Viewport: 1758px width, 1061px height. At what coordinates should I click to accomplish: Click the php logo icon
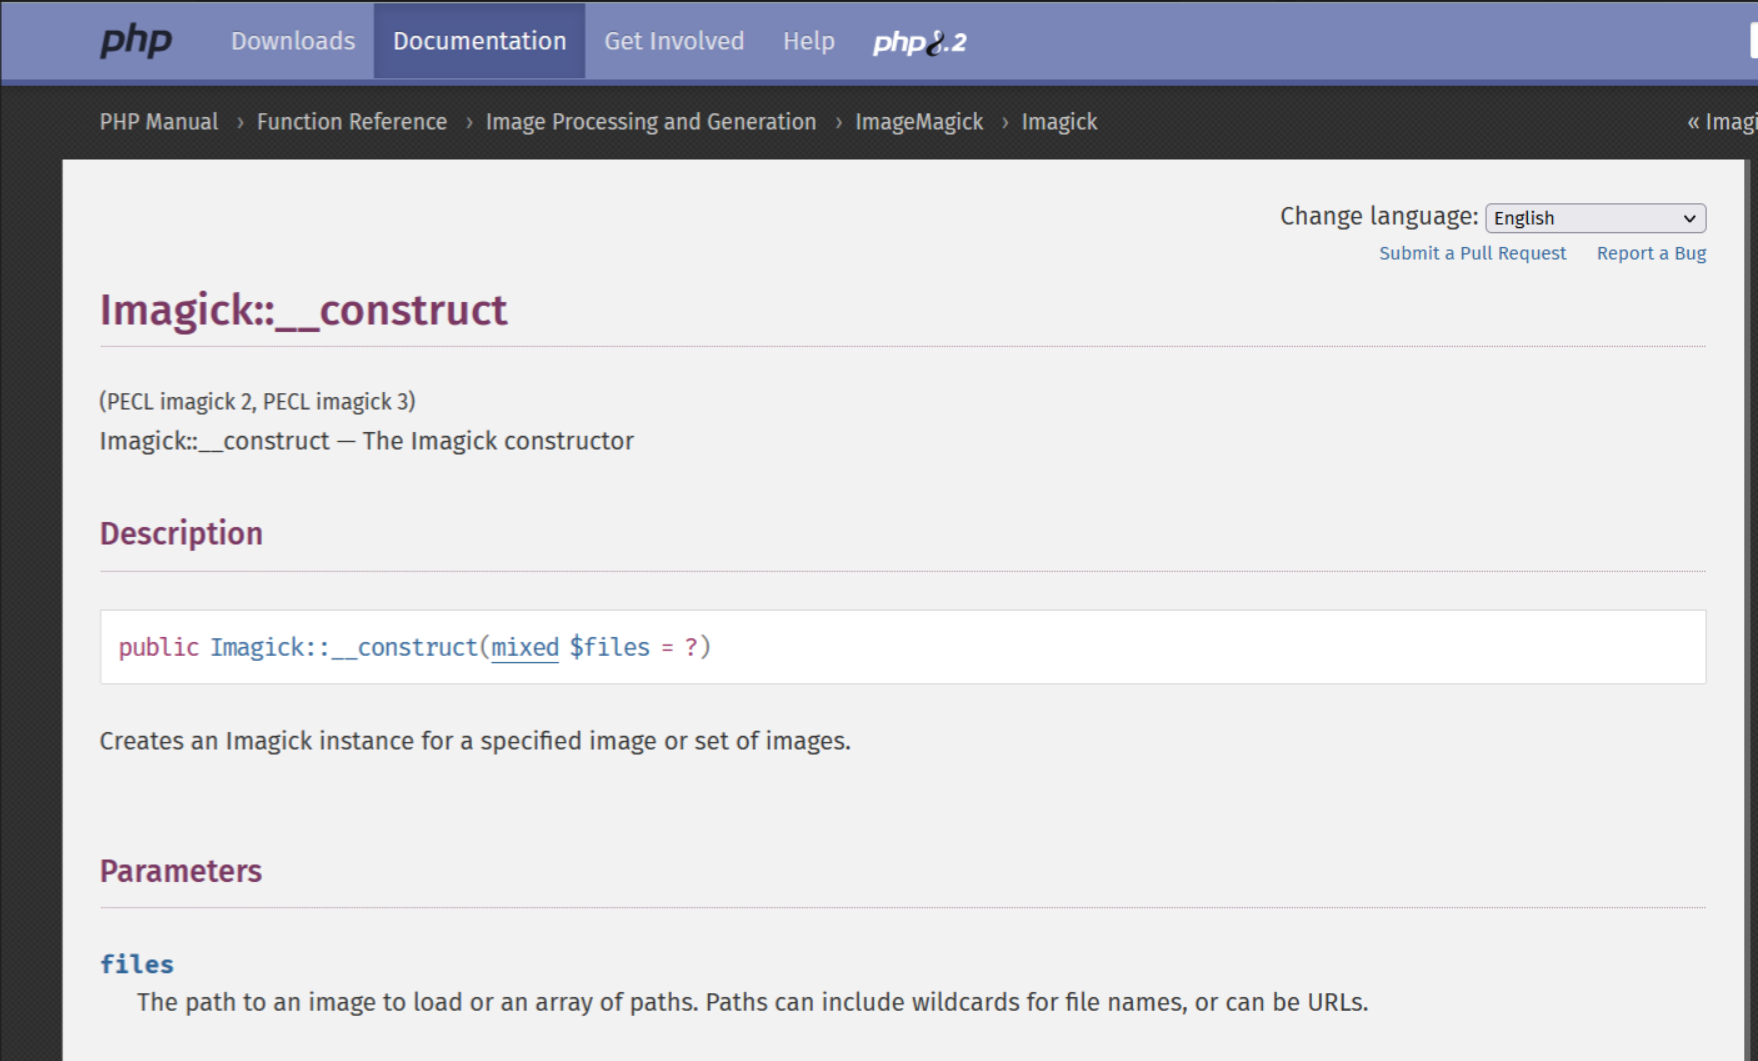(136, 41)
